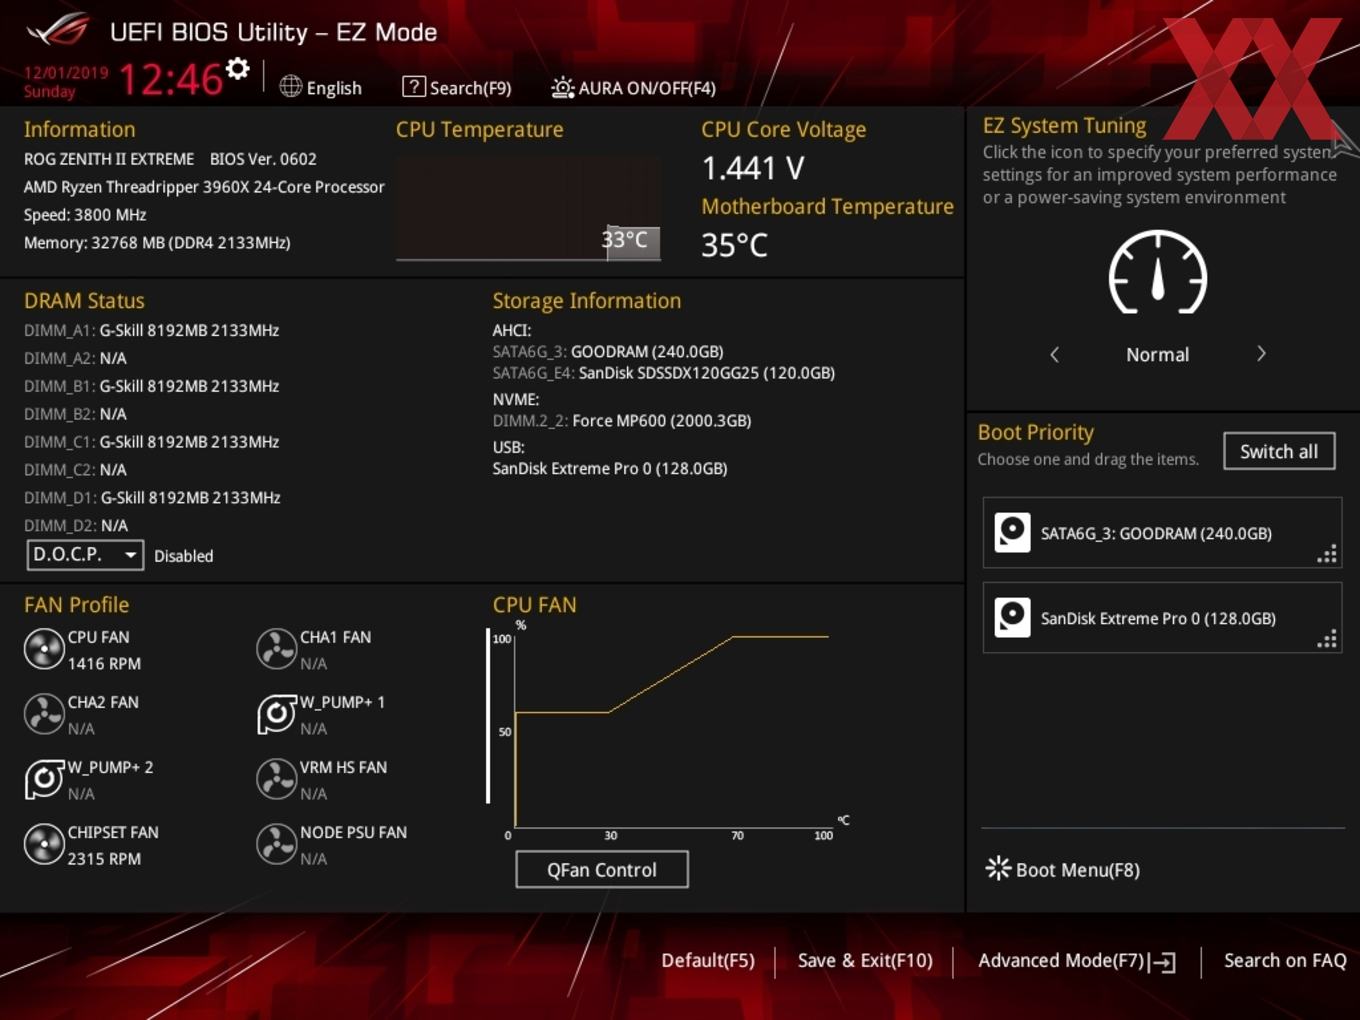This screenshot has height=1020, width=1360.
Task: Click the left arrow beside Normal
Action: point(1054,354)
